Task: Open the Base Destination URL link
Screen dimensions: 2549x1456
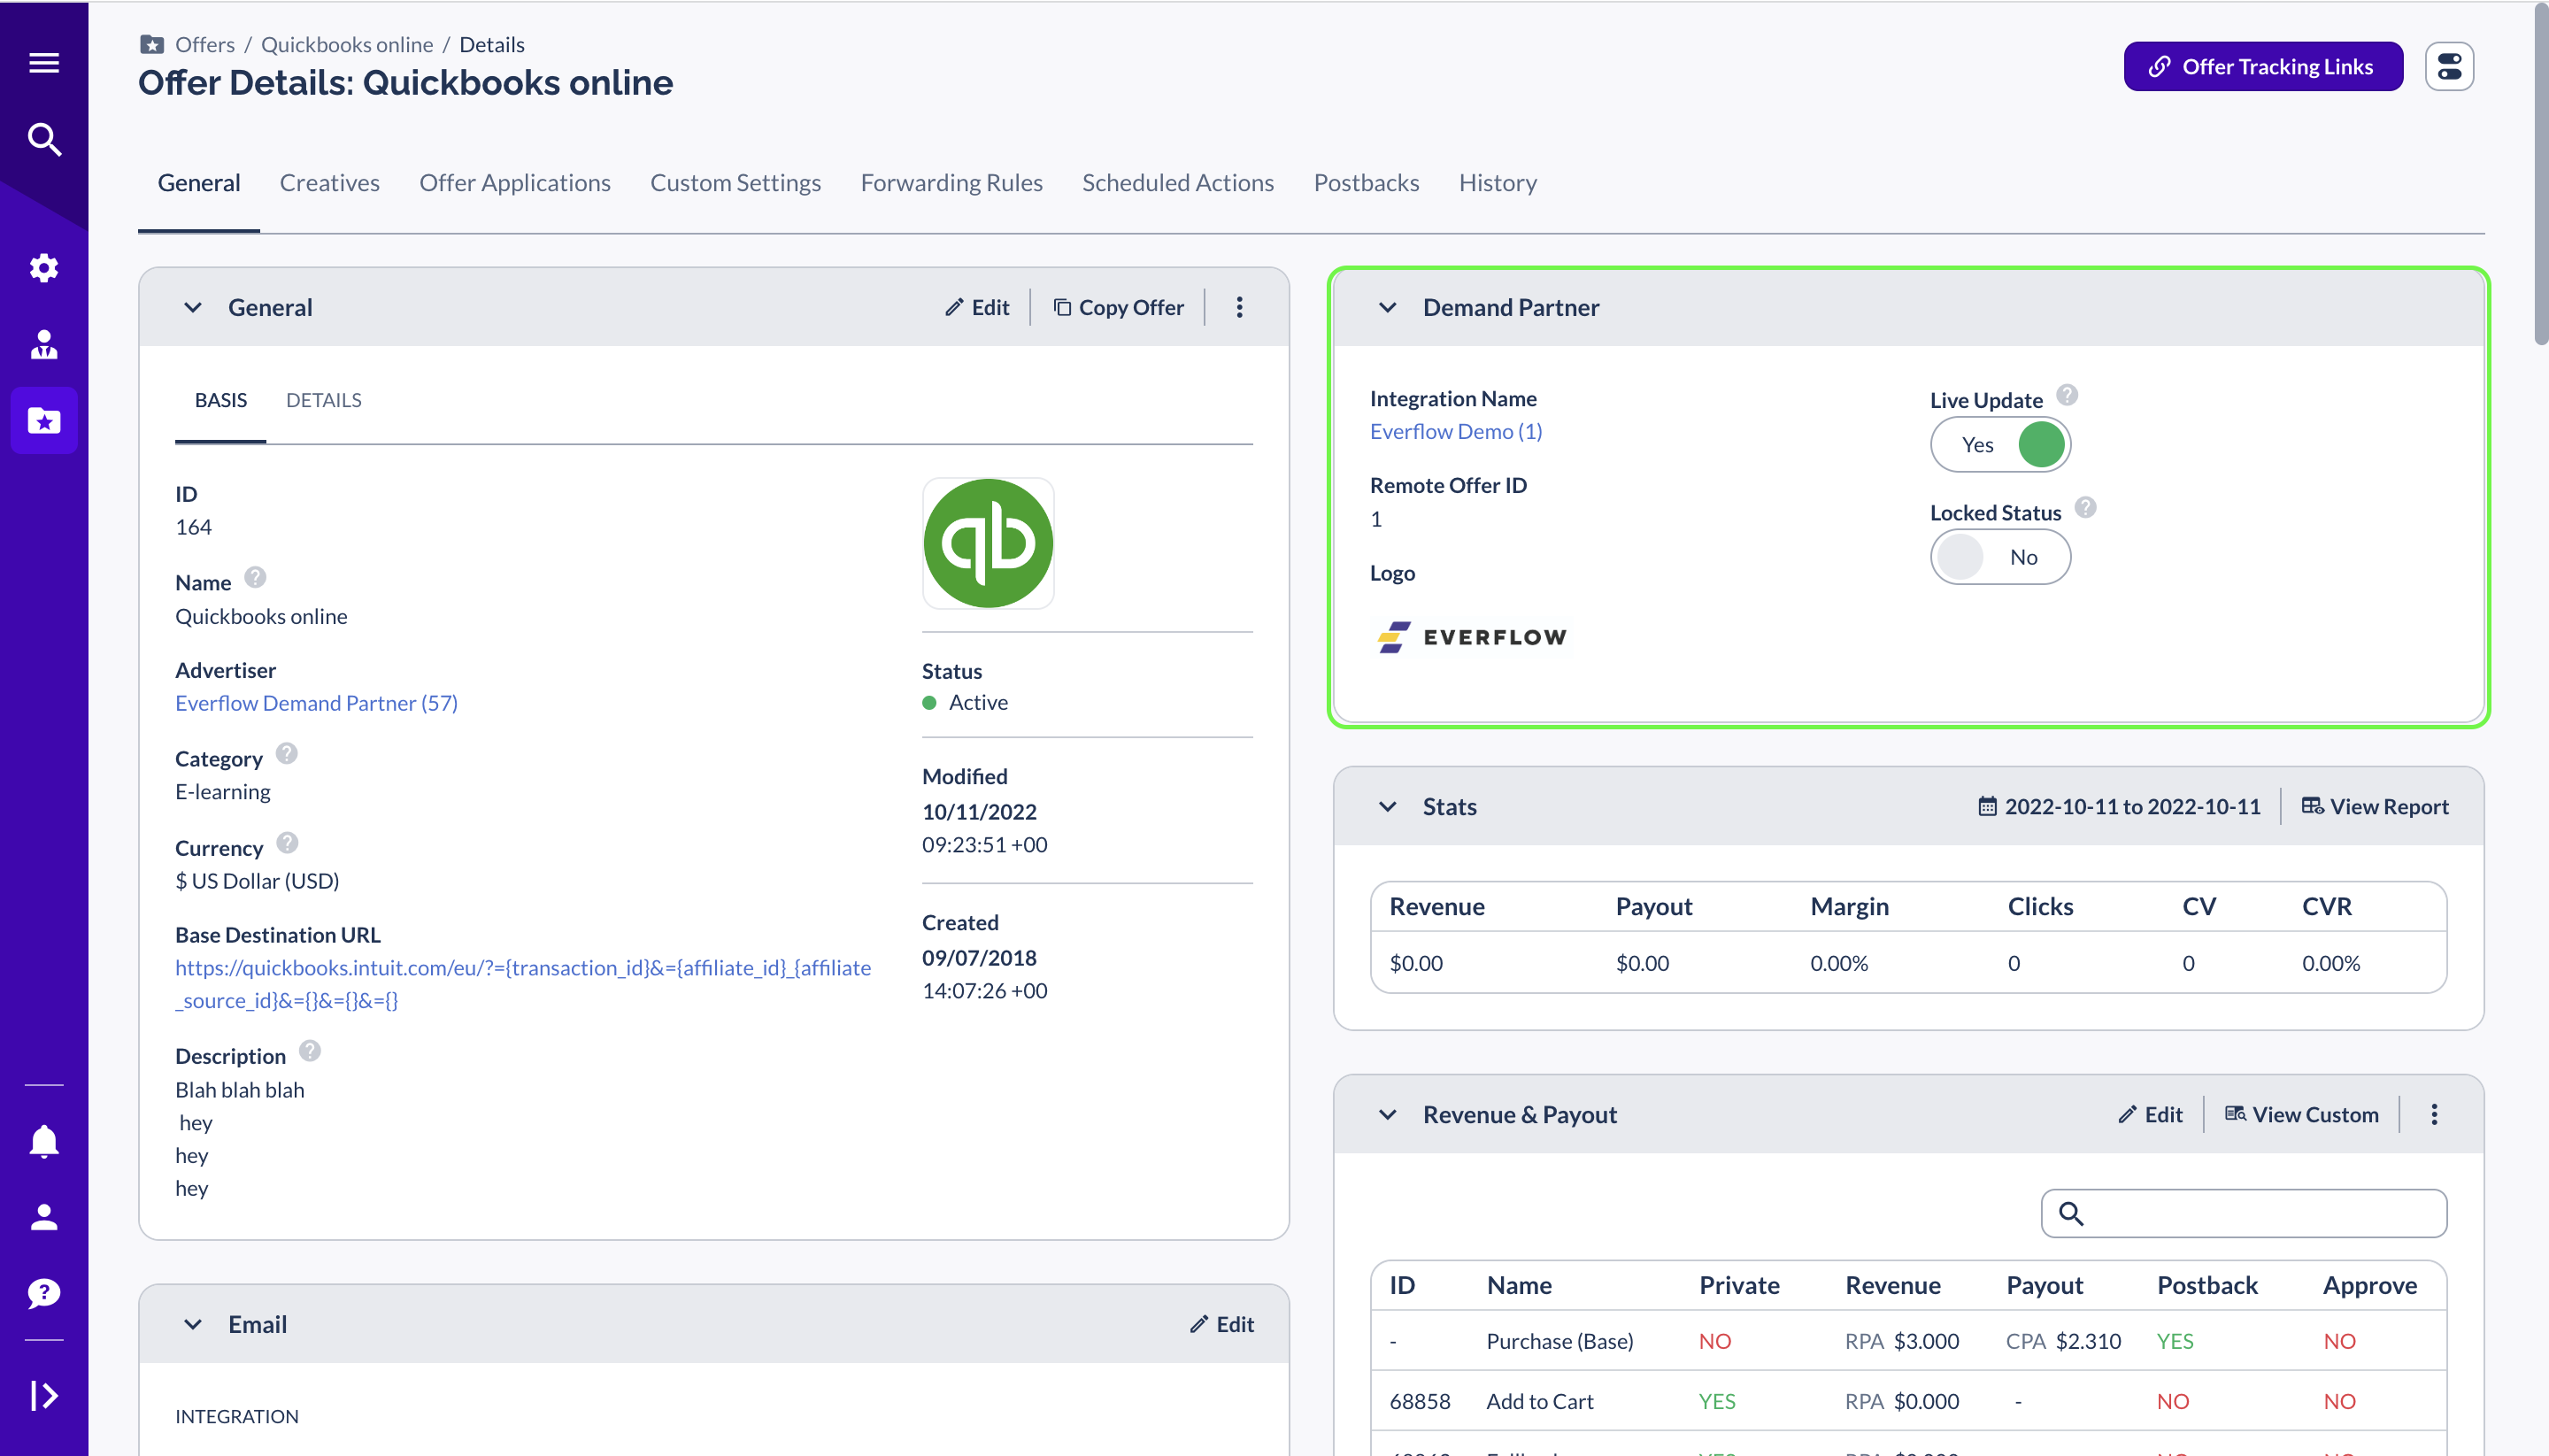Action: tap(523, 984)
